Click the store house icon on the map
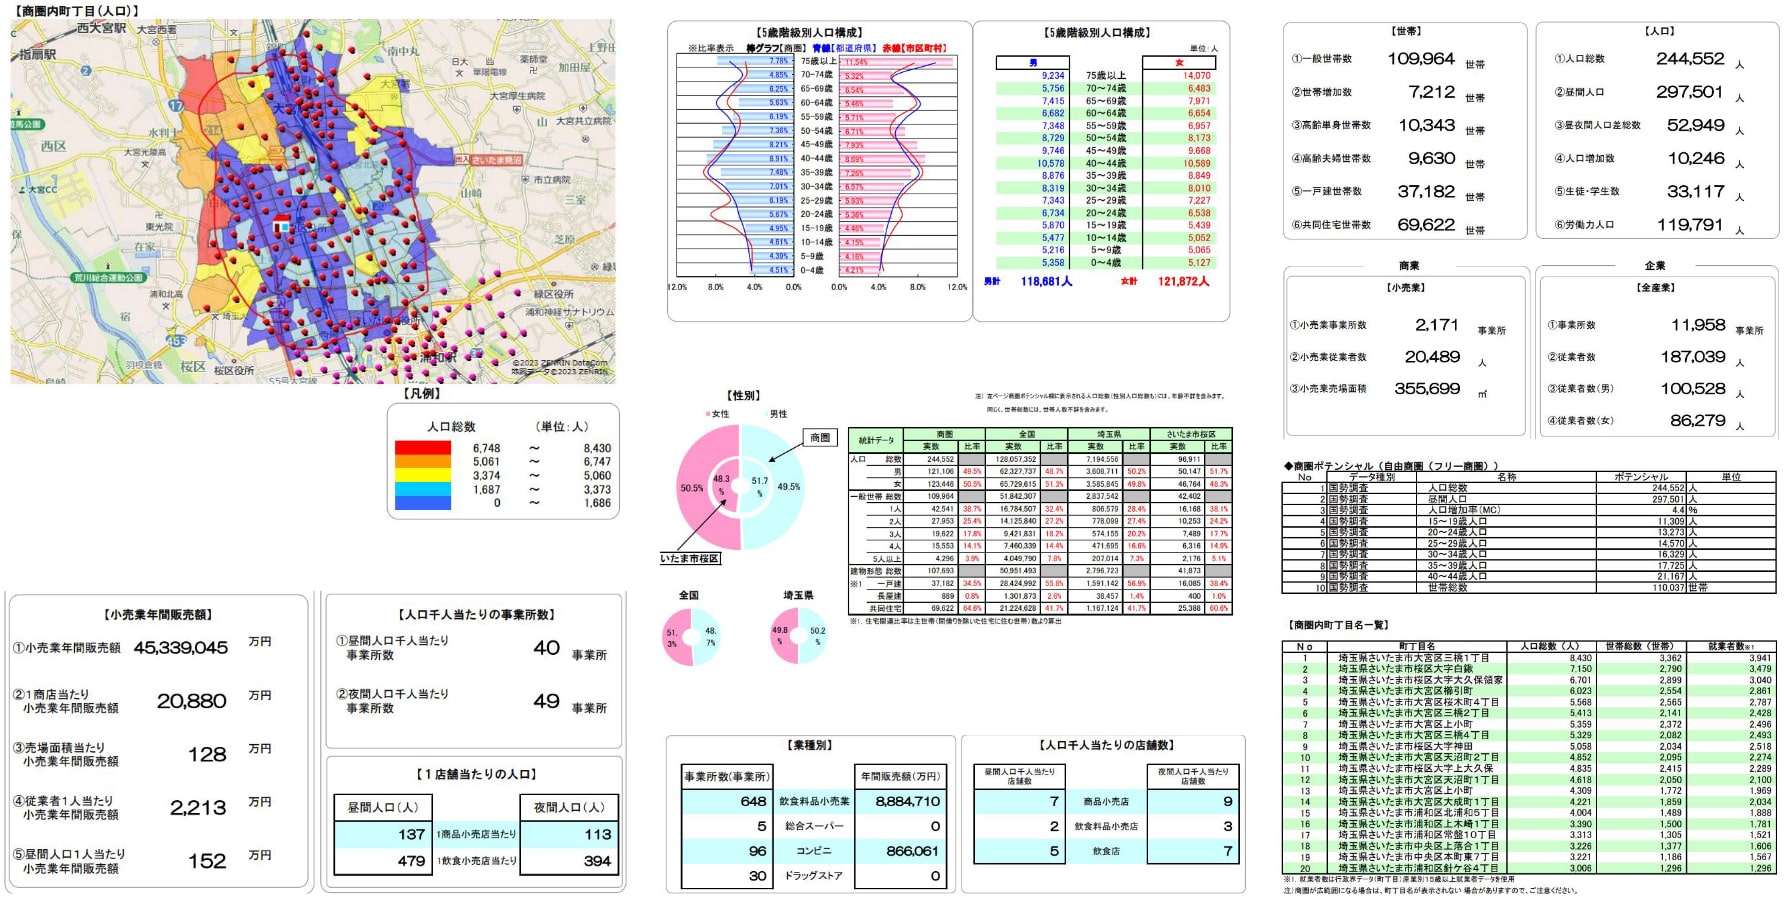The image size is (1785, 902). (x=282, y=223)
